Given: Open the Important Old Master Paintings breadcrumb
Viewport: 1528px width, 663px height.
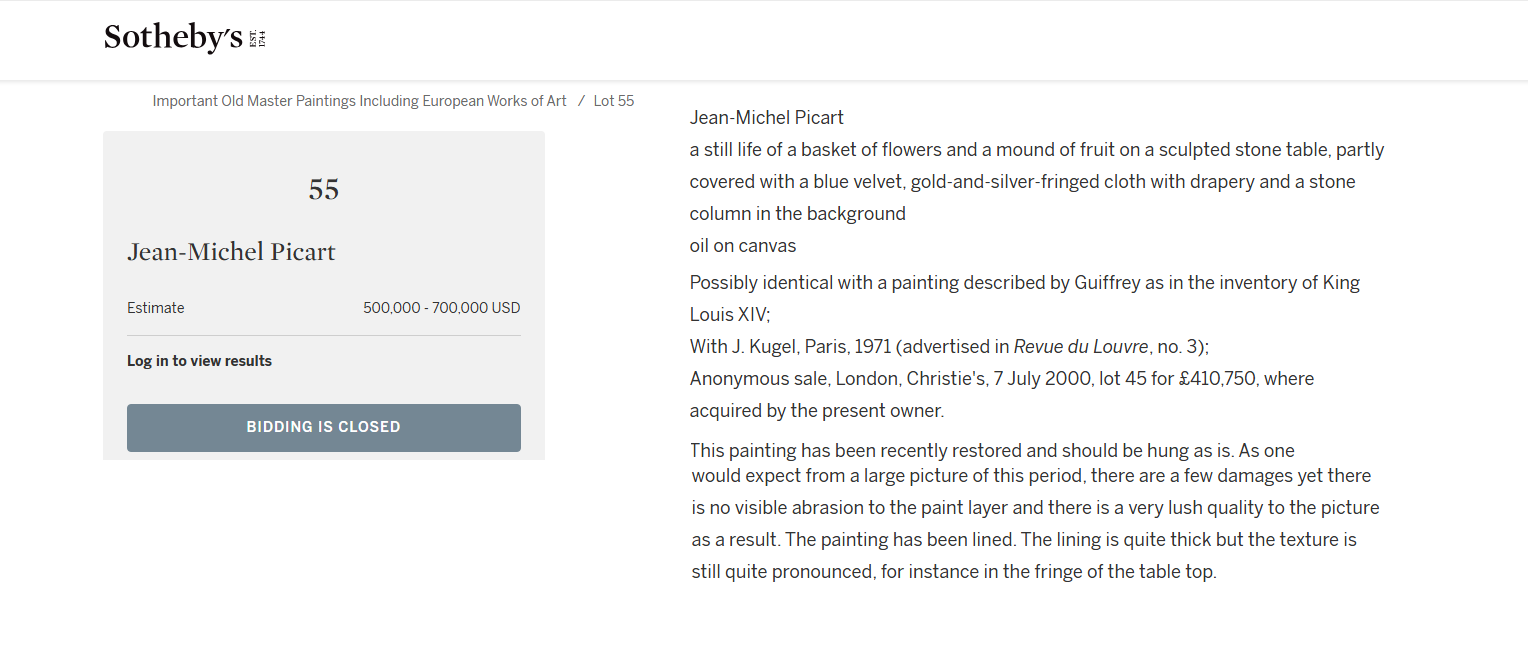Looking at the screenshot, I should point(359,101).
